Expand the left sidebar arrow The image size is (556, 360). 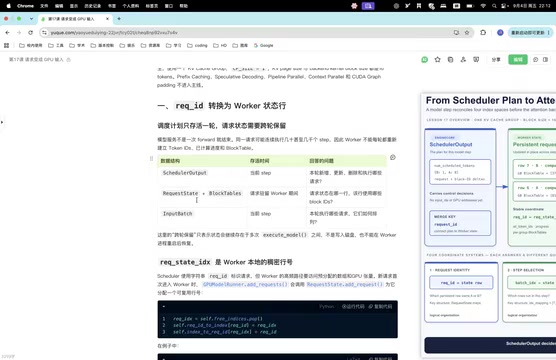point(2,122)
